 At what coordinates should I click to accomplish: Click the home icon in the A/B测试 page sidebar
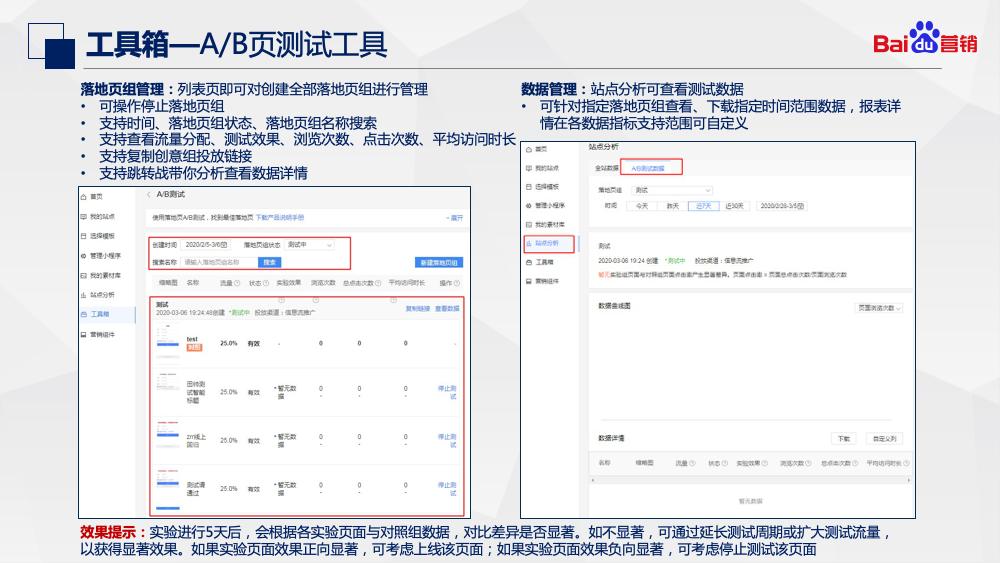pos(84,197)
